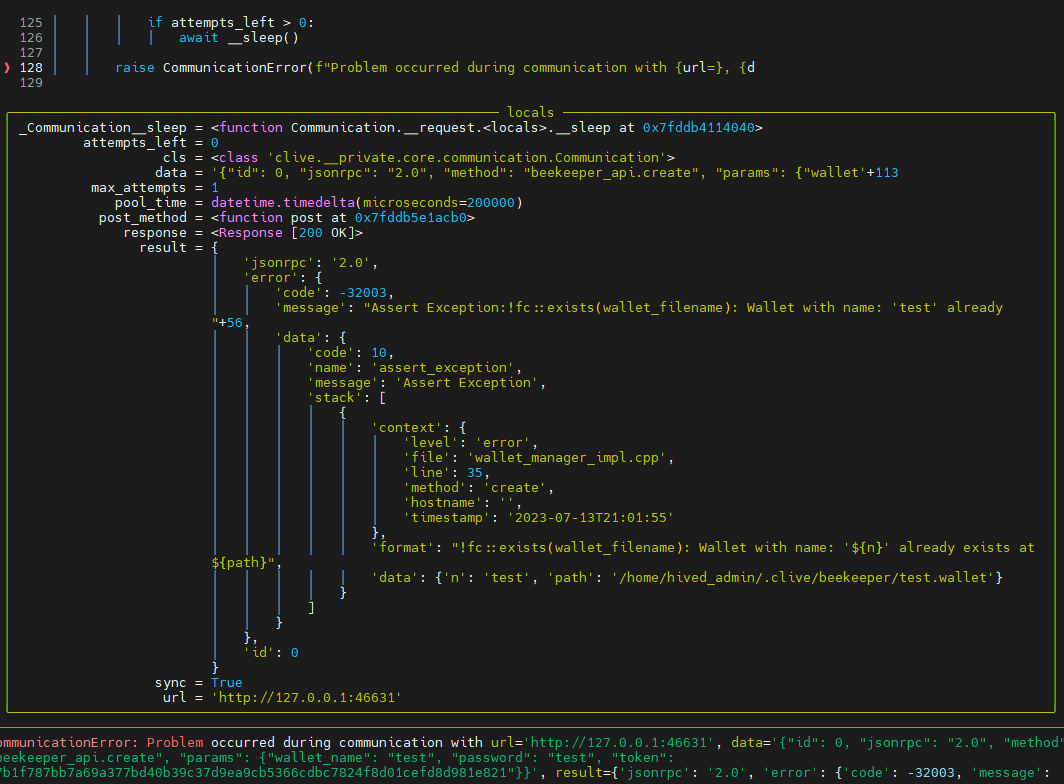Screen dimensions: 1064x784
Task: Click the <Response [200 OK]> value
Action: click(x=287, y=232)
